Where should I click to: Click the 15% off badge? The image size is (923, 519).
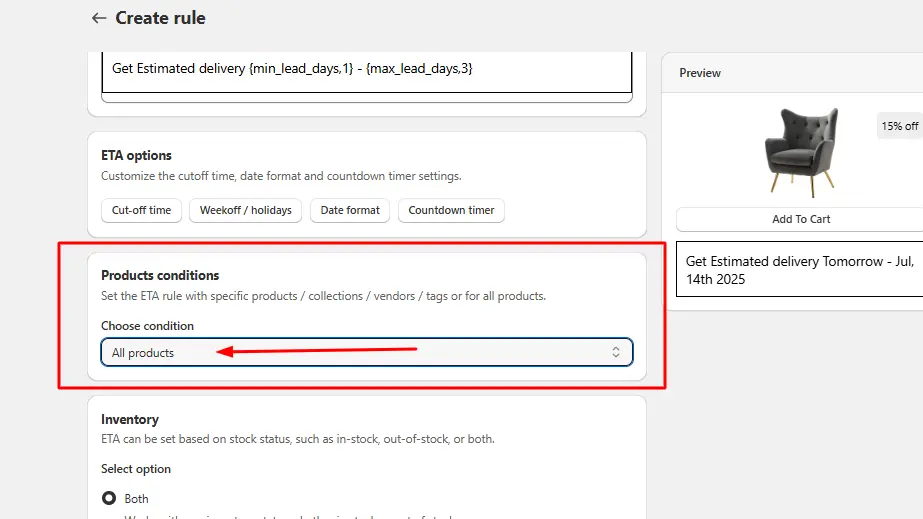point(899,126)
